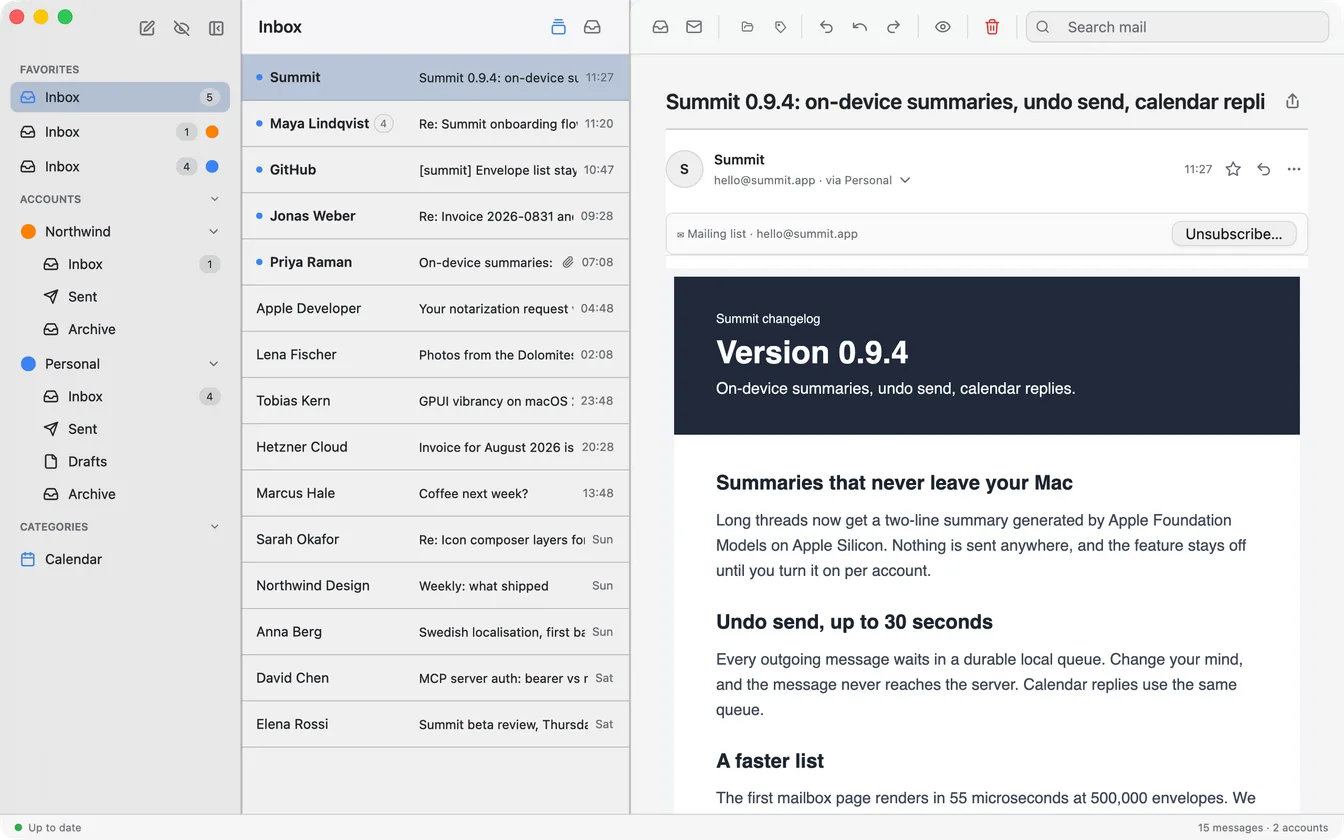Open the email from Tobias Kern
This screenshot has width=1344, height=840.
click(x=435, y=400)
